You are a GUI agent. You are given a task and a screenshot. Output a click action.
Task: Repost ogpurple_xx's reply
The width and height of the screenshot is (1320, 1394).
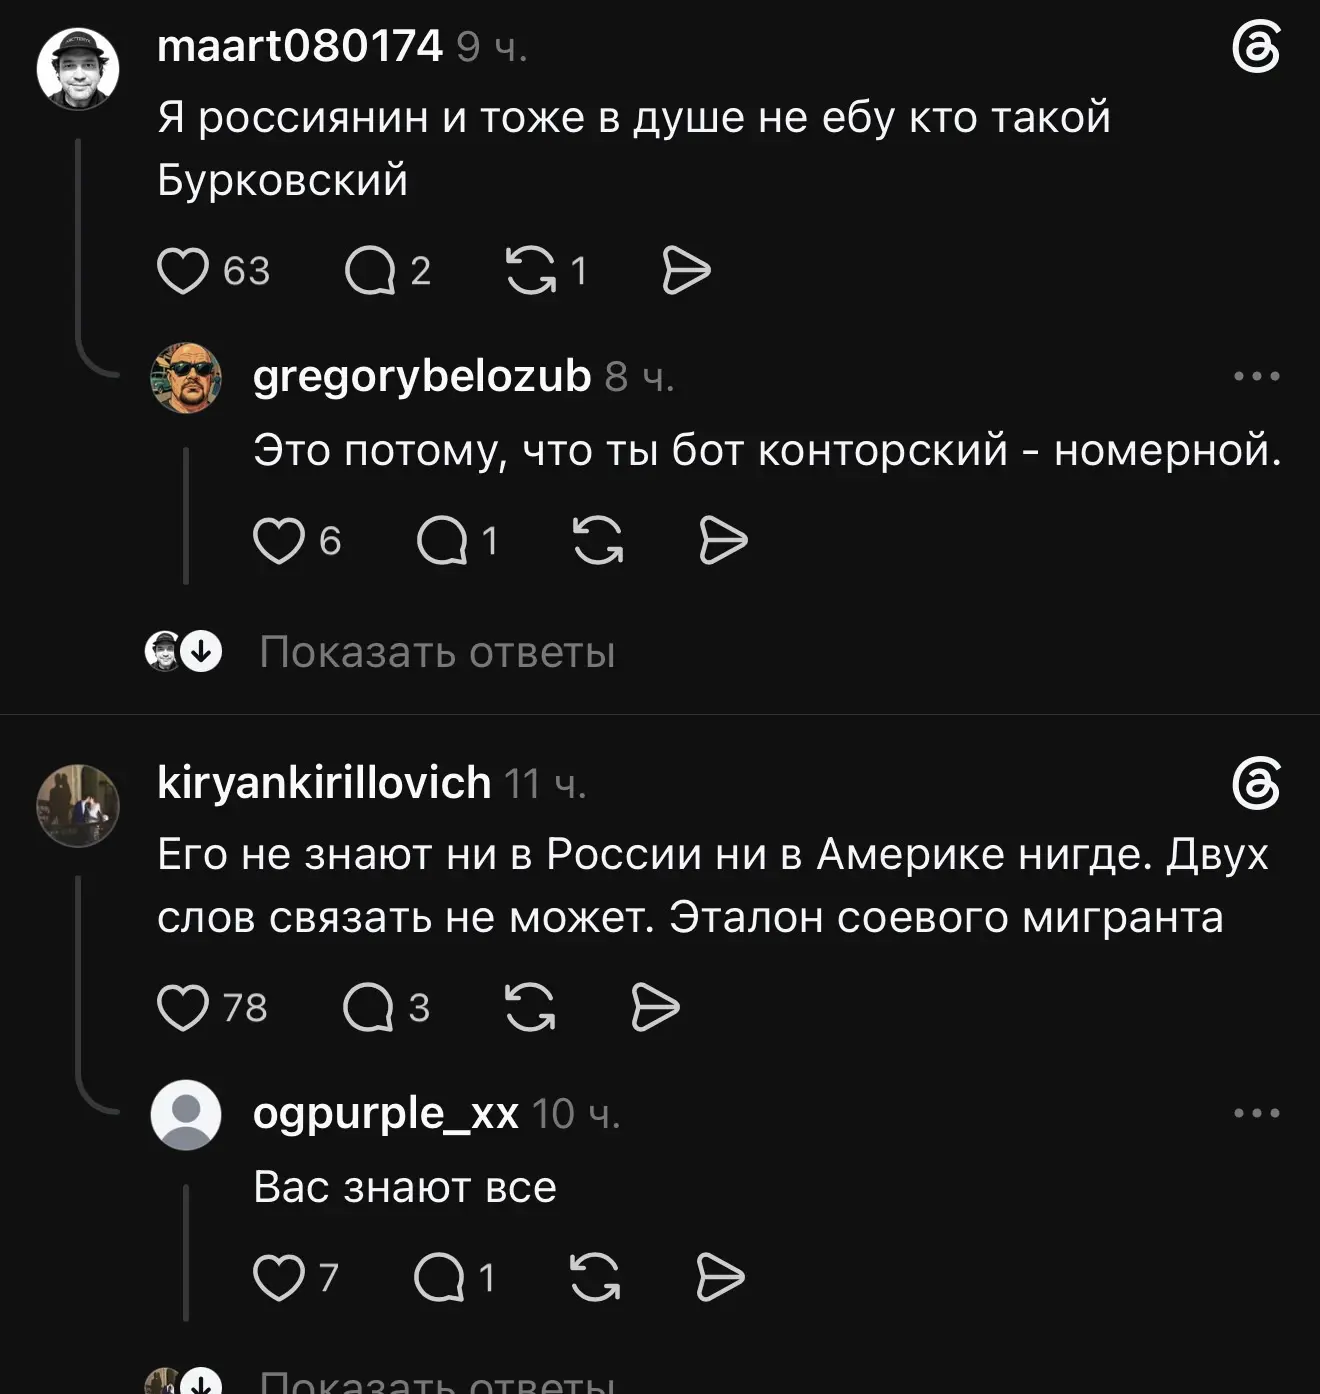(595, 1277)
